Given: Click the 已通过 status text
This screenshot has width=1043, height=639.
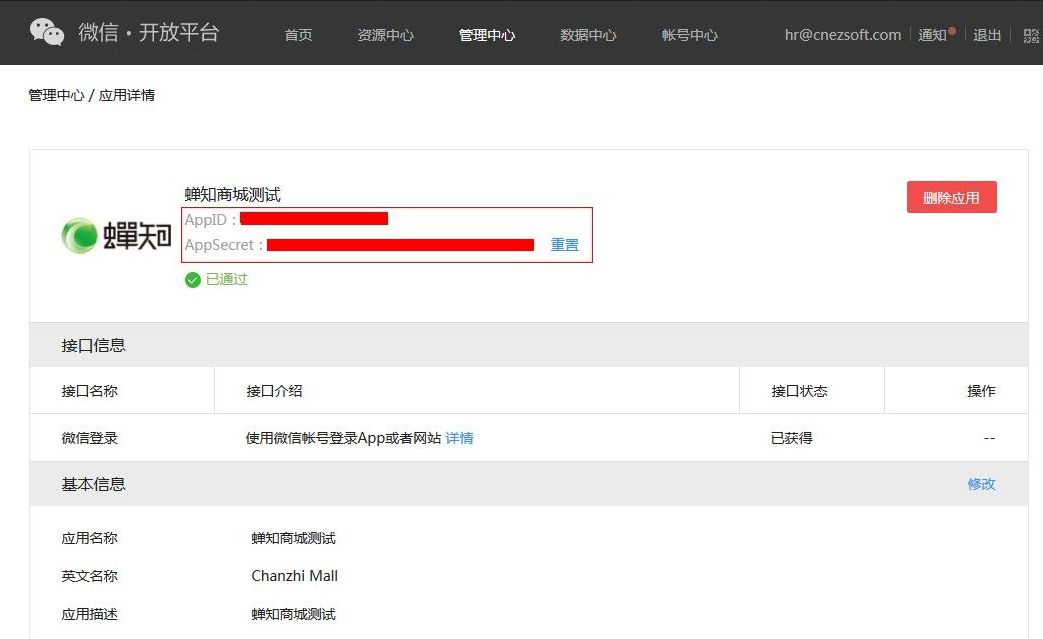Looking at the screenshot, I should 227,279.
